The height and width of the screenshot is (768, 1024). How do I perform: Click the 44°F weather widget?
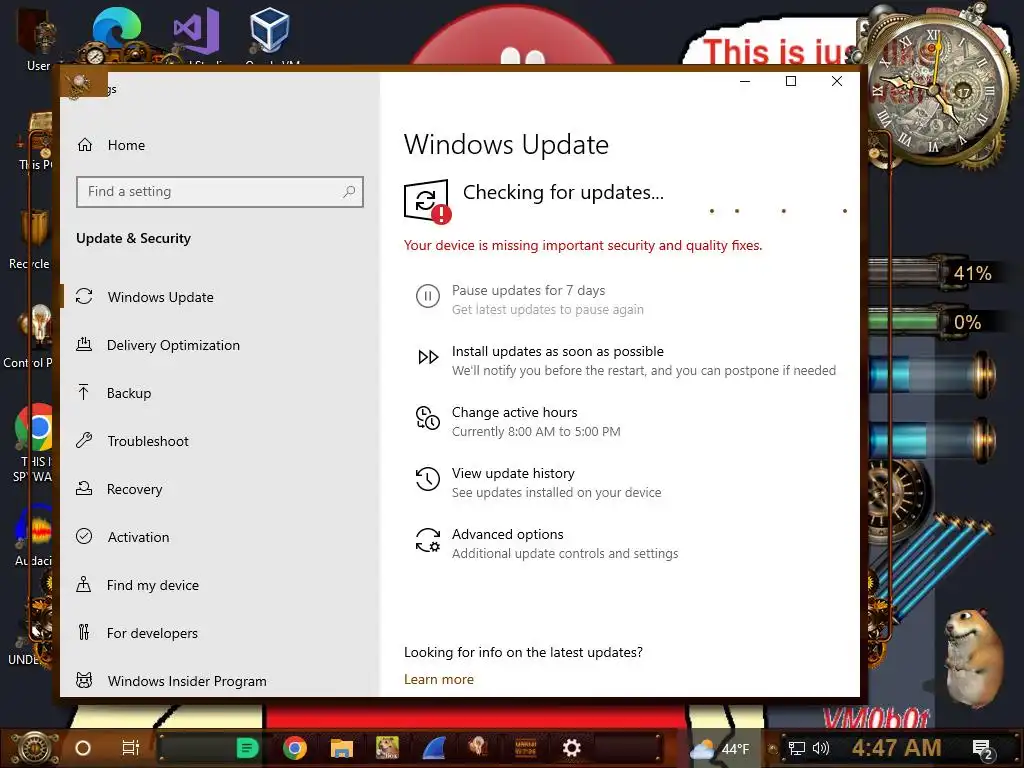click(720, 749)
